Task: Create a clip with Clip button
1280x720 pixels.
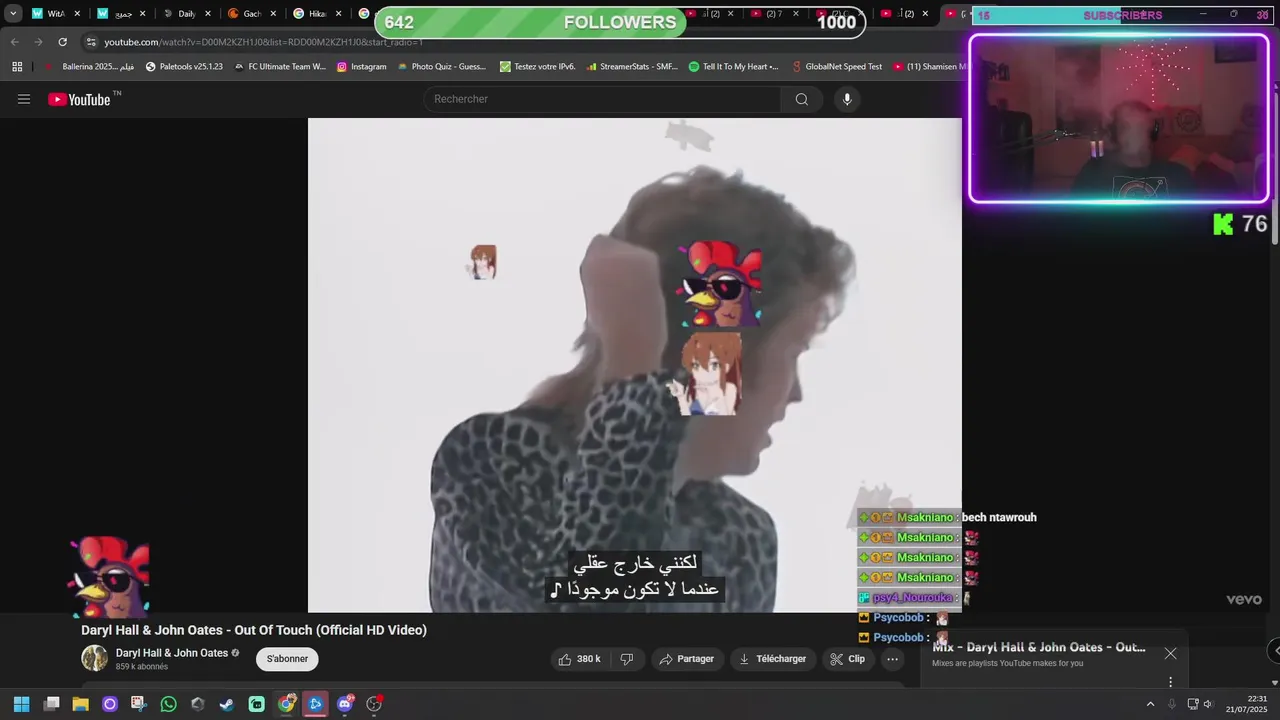Action: point(848,659)
